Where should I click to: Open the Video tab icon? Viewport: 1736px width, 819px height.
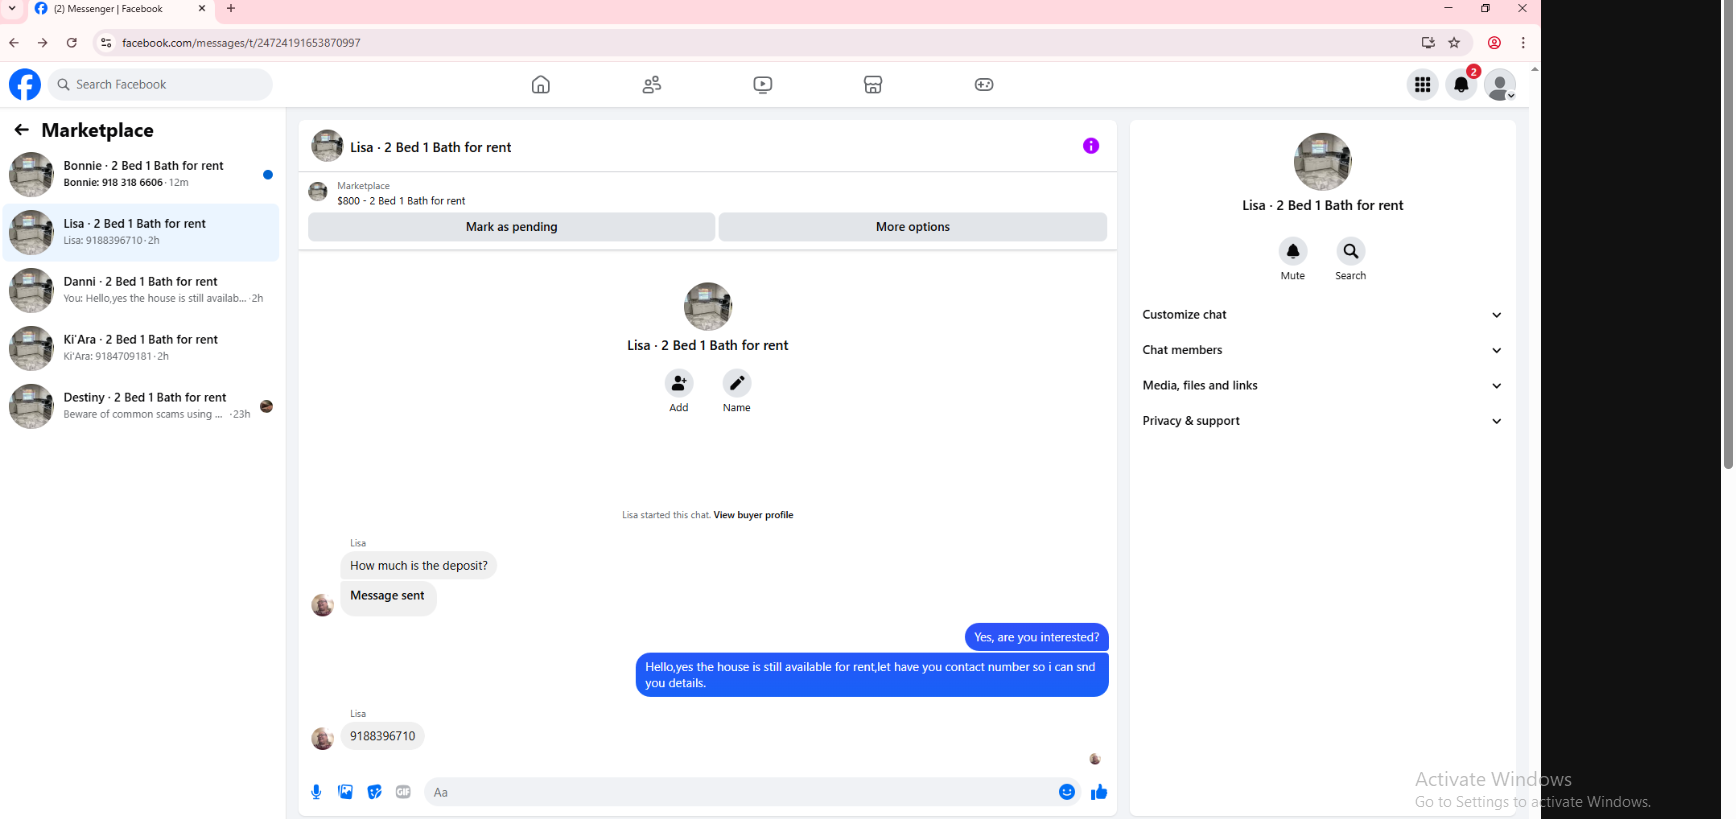763,85
